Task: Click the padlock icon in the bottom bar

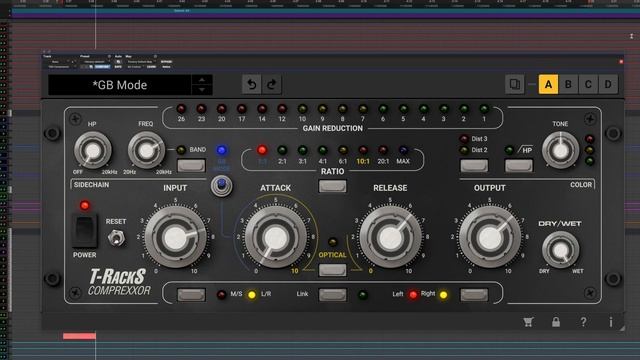Action: 556,322
